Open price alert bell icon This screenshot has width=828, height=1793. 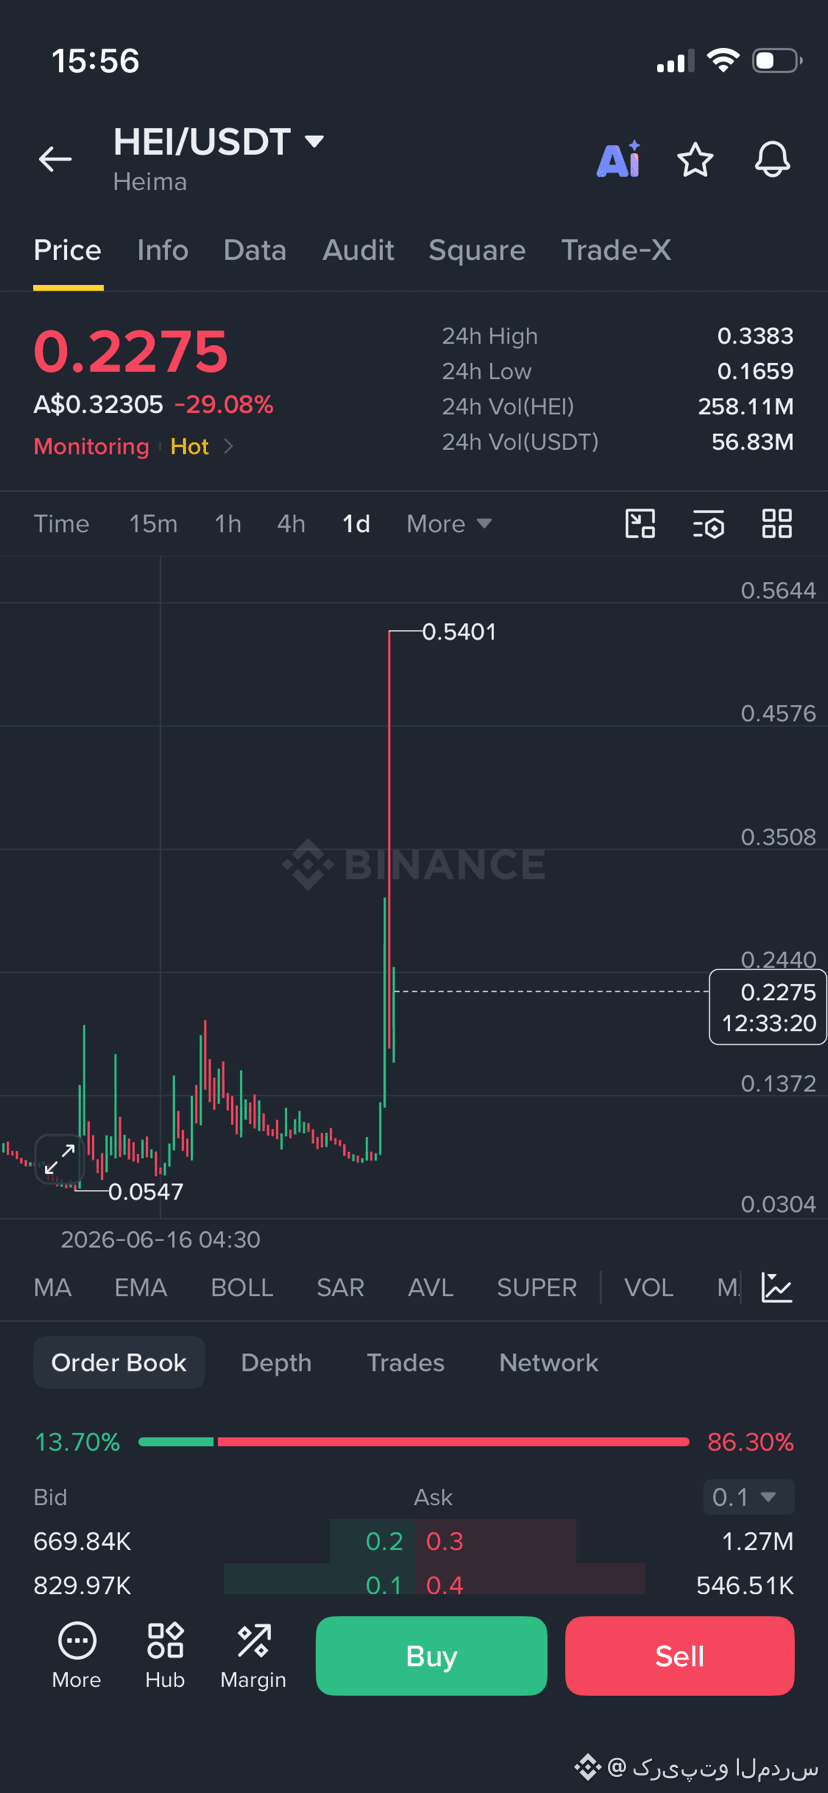pos(772,159)
